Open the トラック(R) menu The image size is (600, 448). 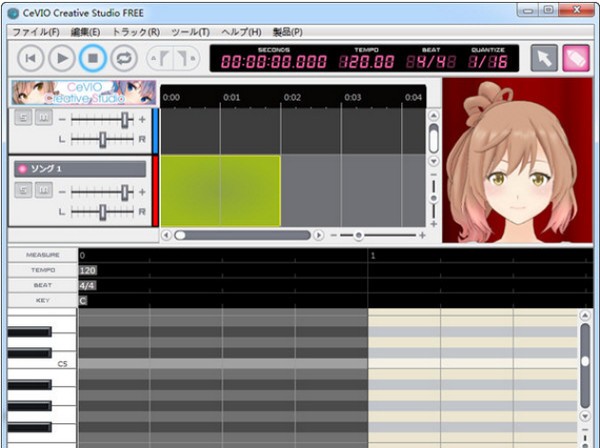pyautogui.click(x=136, y=32)
